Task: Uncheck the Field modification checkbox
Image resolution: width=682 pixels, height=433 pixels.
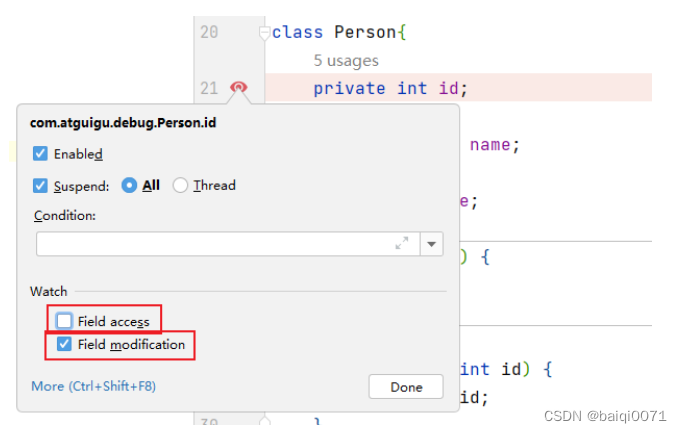Action: coord(64,344)
